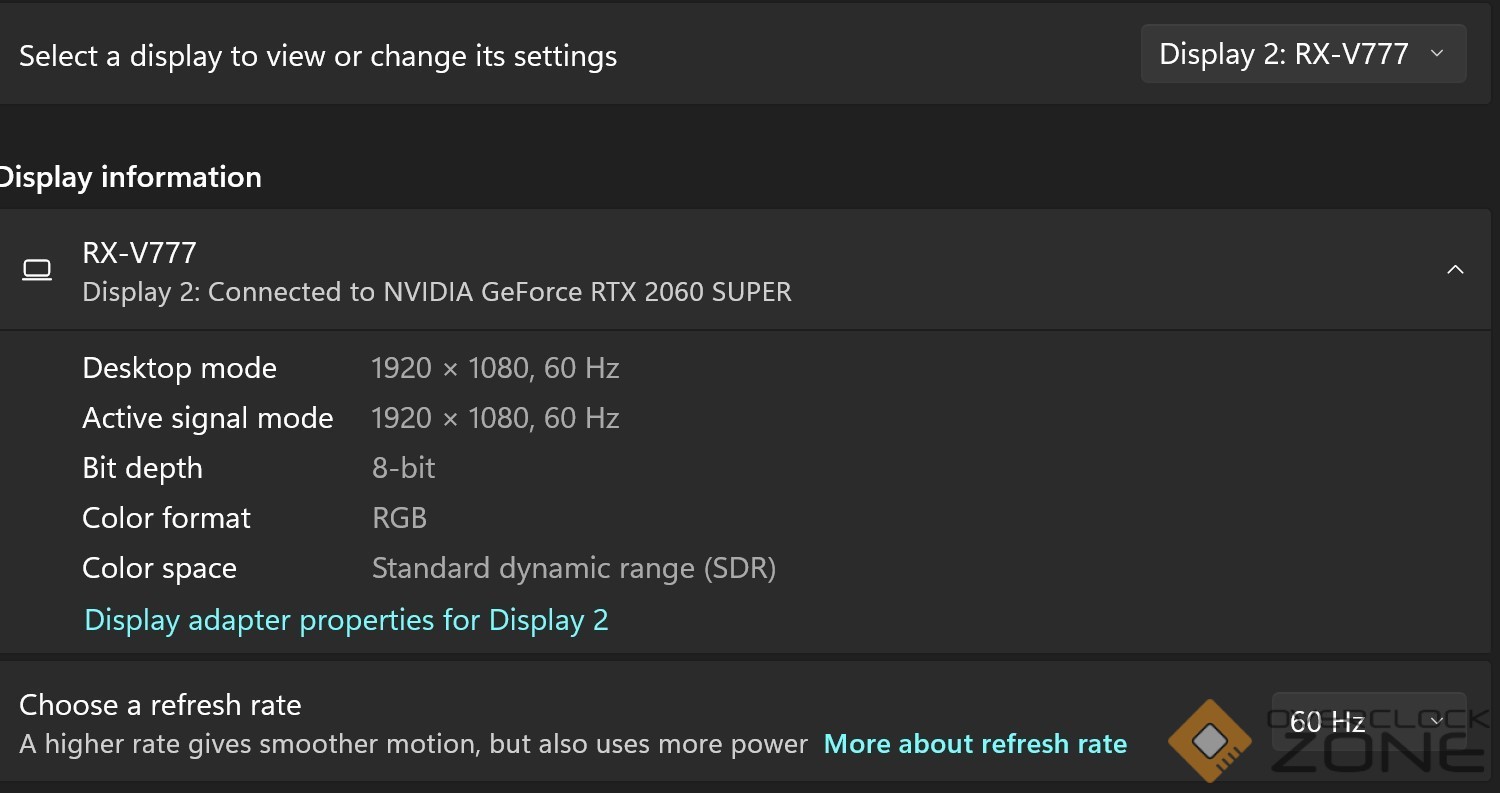Open the 60 Hz refresh rate dropdown

[x=1368, y=721]
